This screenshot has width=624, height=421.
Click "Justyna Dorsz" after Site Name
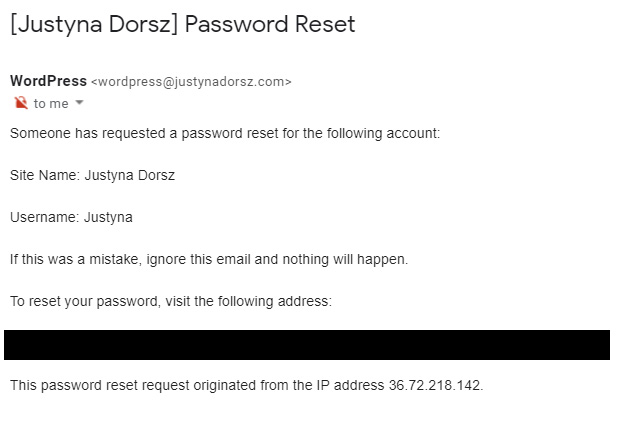[130, 175]
